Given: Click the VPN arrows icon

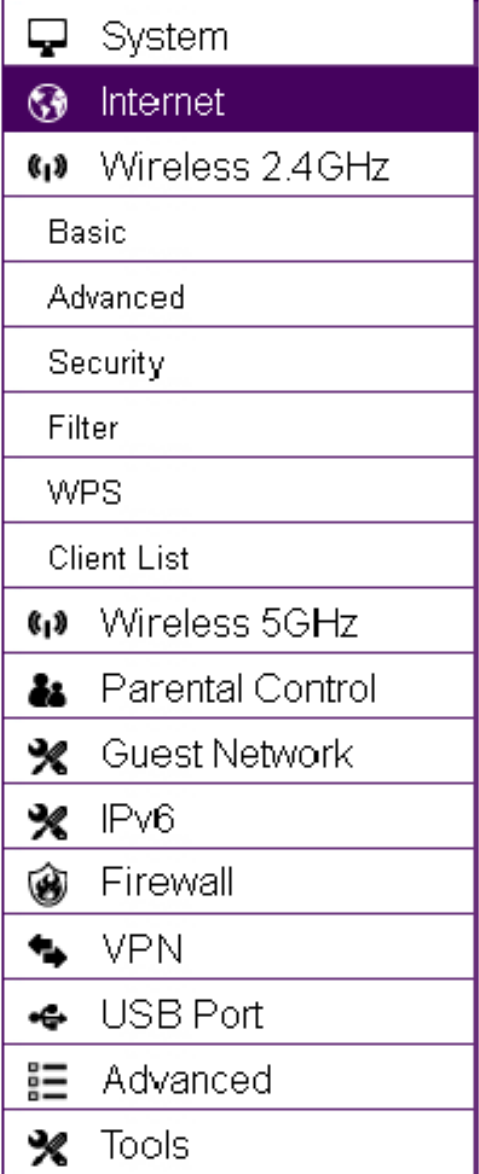Looking at the screenshot, I should (x=47, y=951).
